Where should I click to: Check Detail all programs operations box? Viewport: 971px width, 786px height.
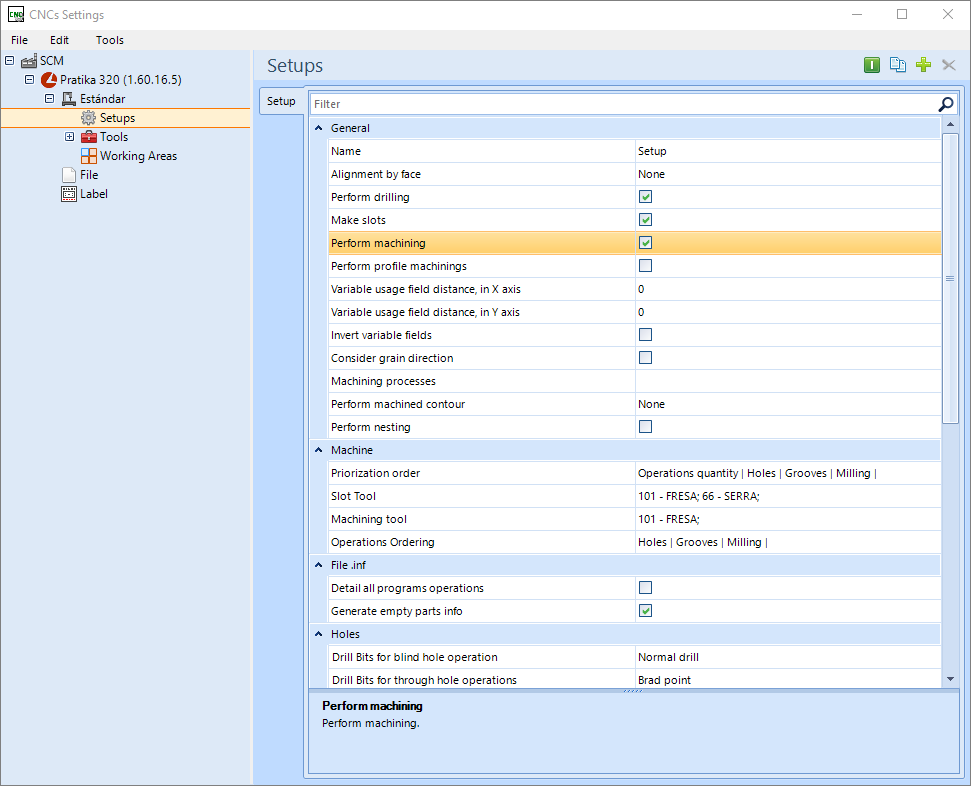point(645,588)
